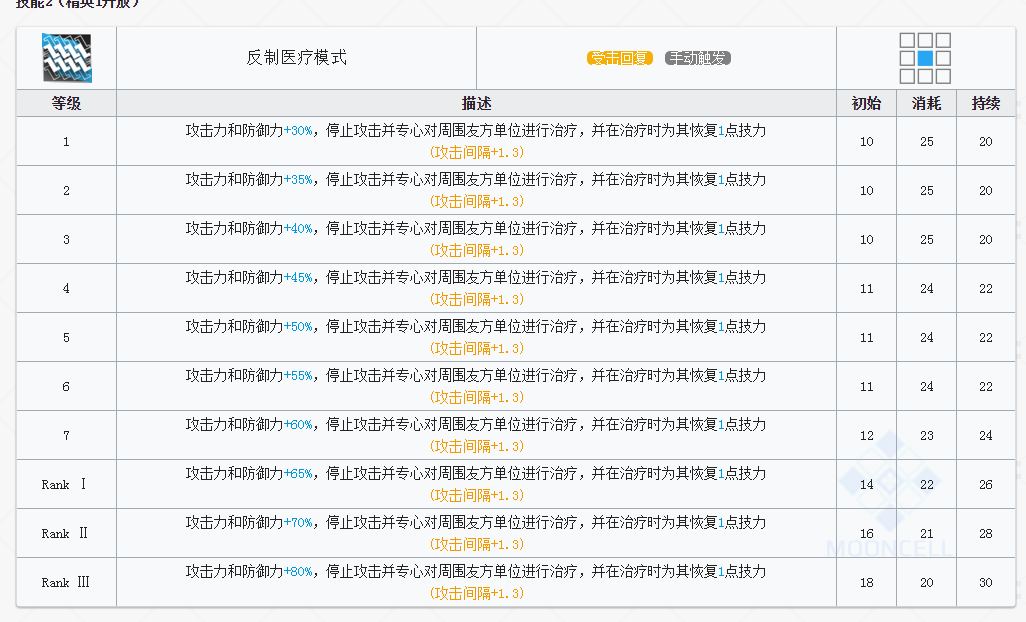Select the Rank Ⅰ level cell
The width and height of the screenshot is (1026, 622).
click(66, 484)
